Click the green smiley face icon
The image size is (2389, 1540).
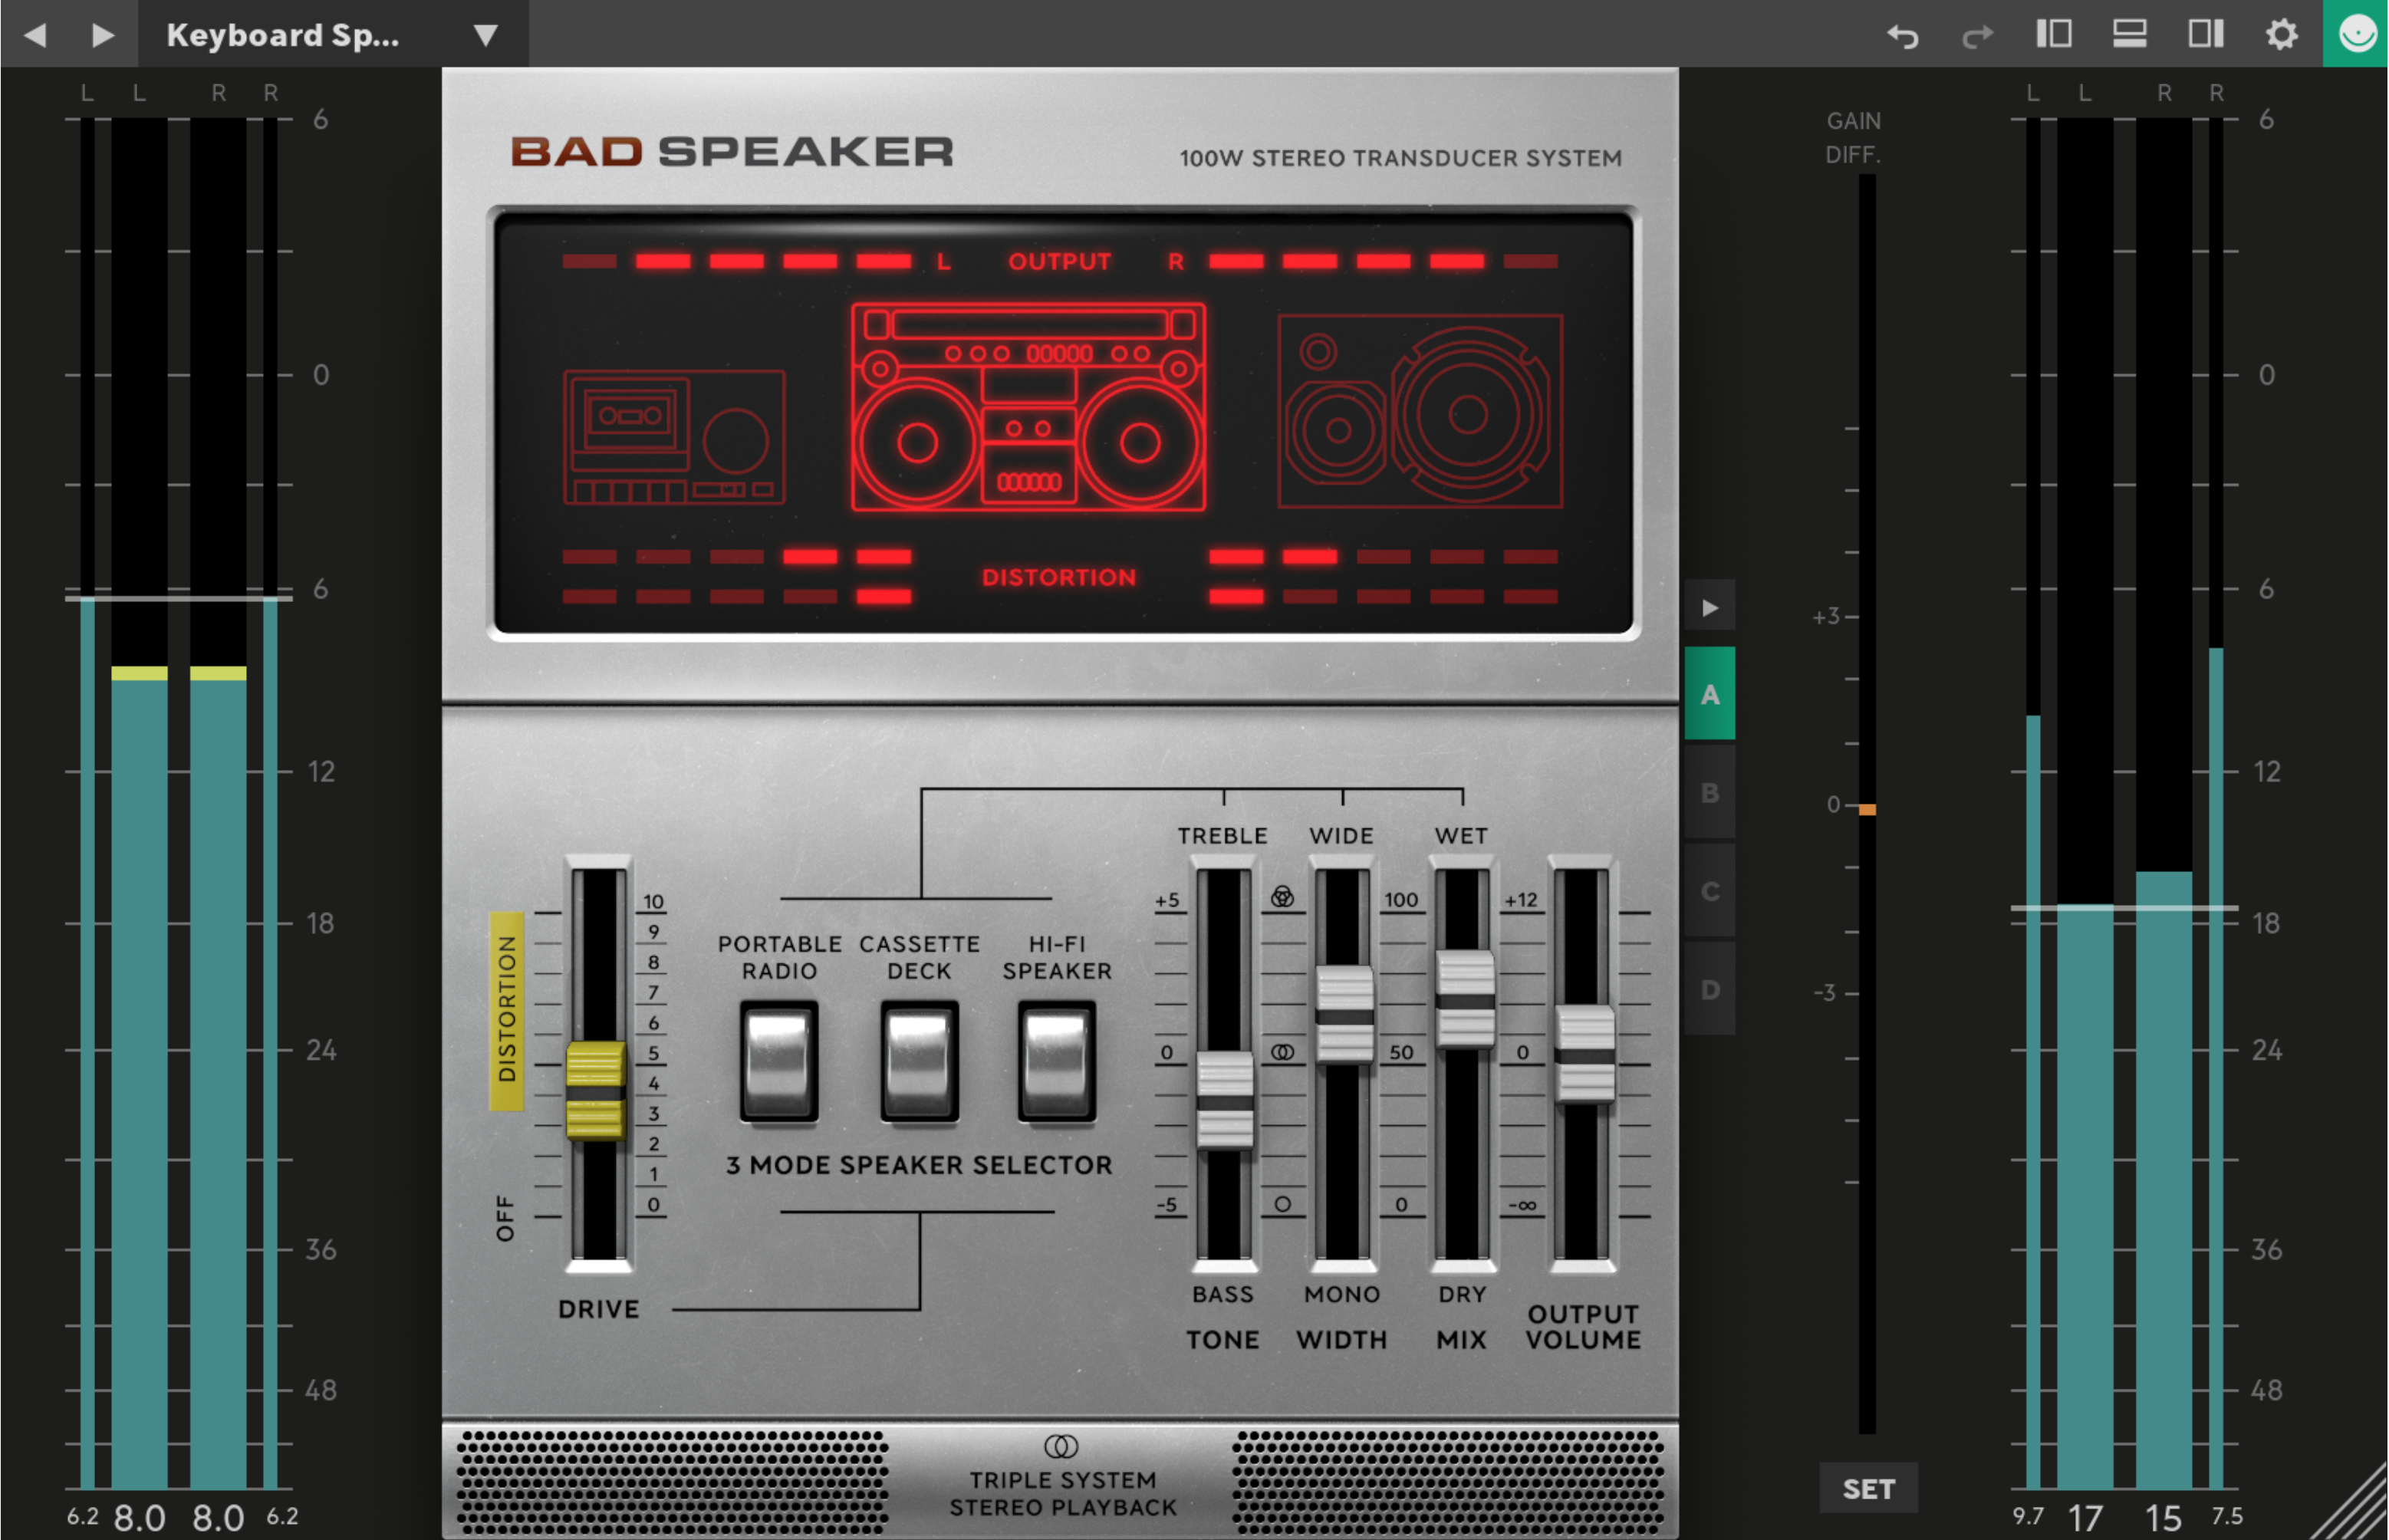tap(2356, 34)
